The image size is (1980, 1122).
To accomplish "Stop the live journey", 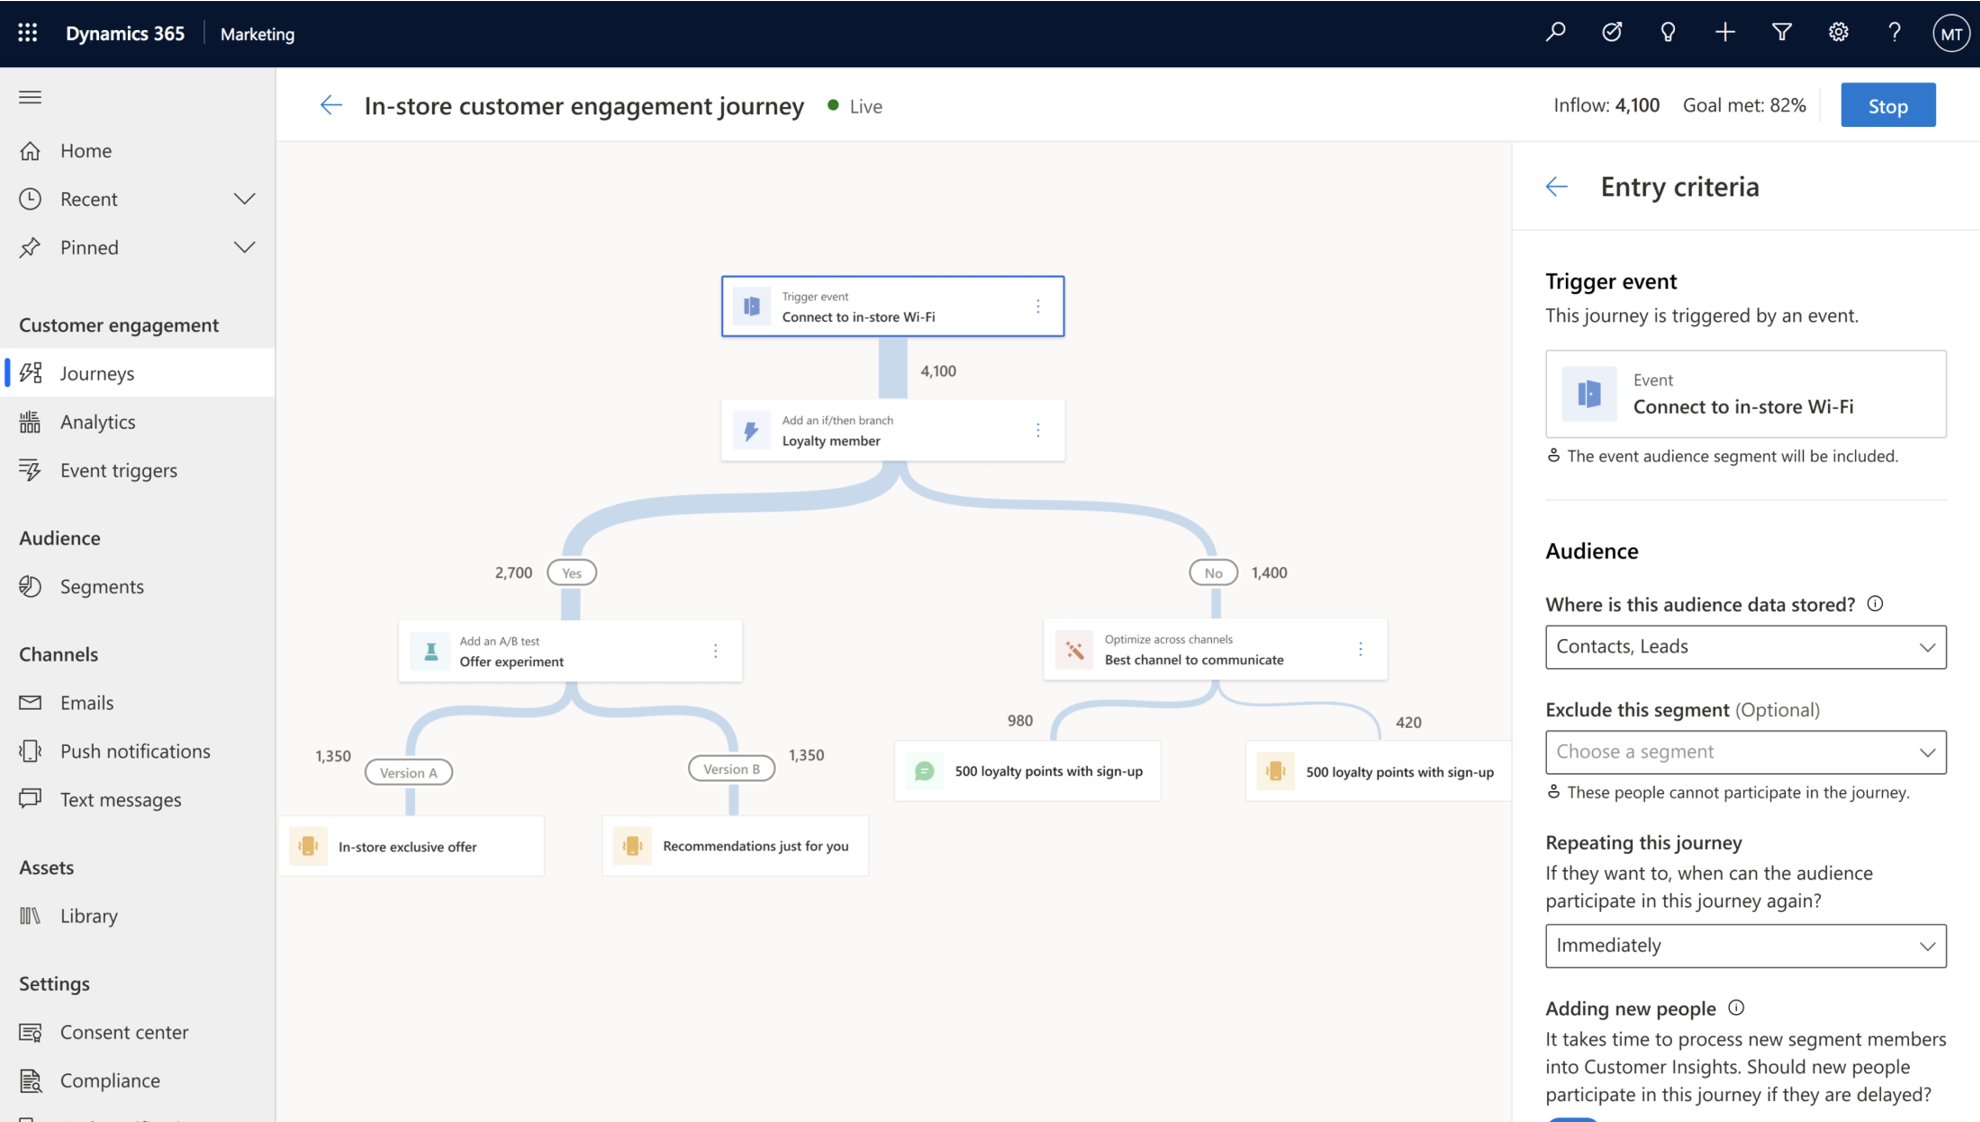I will [x=1887, y=105].
